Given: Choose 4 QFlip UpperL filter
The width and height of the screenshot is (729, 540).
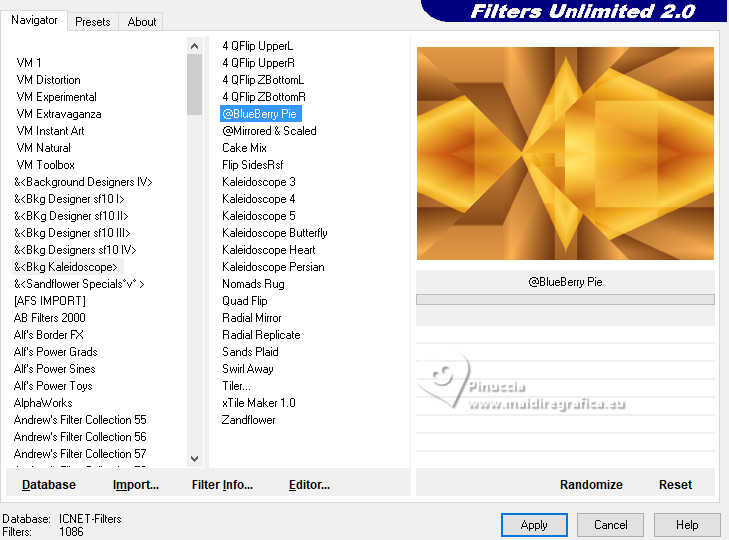Looking at the screenshot, I should [257, 46].
